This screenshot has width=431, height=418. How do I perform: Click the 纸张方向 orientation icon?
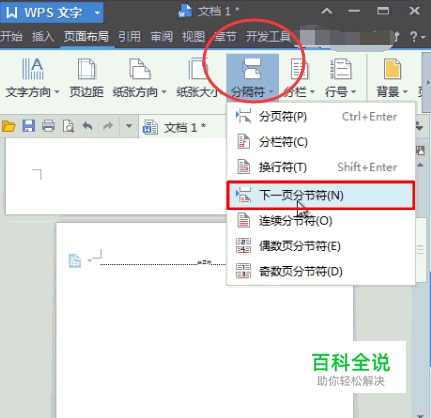139,69
